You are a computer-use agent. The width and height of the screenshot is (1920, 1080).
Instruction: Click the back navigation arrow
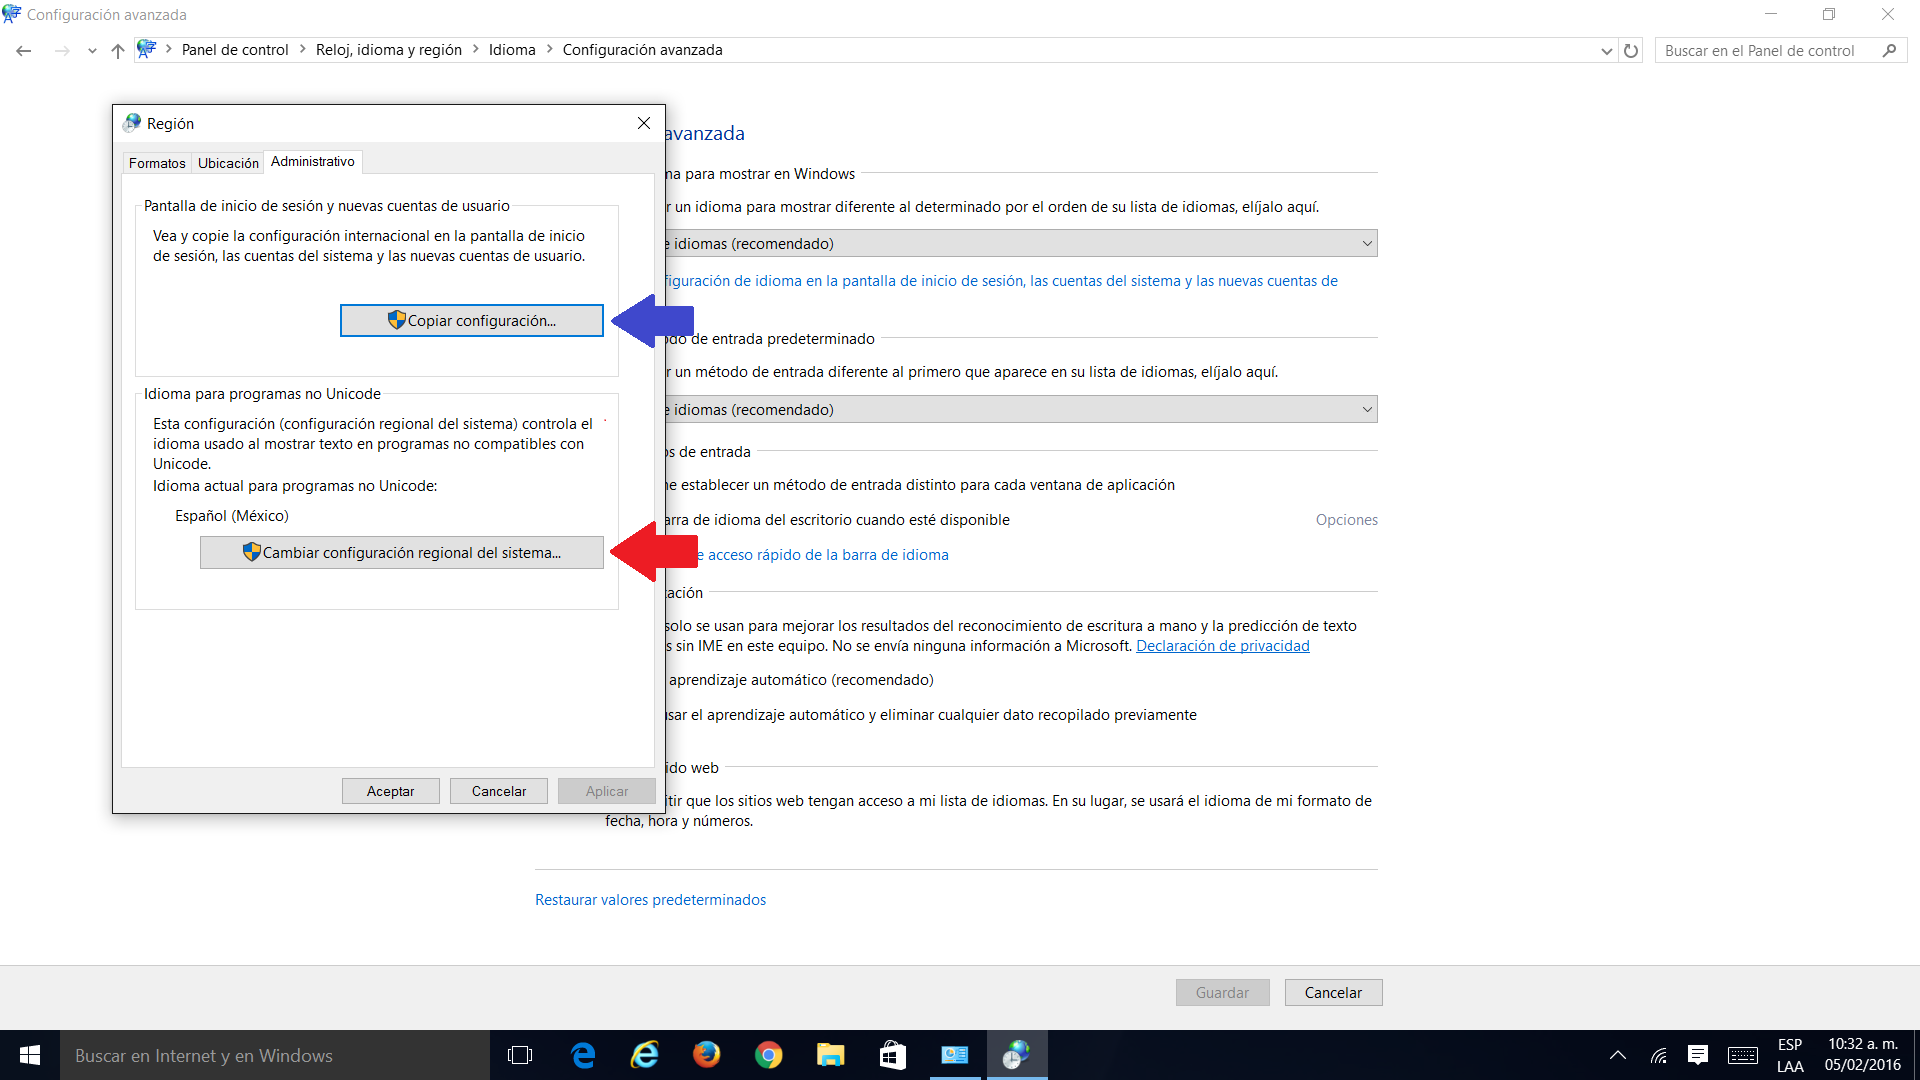point(24,50)
